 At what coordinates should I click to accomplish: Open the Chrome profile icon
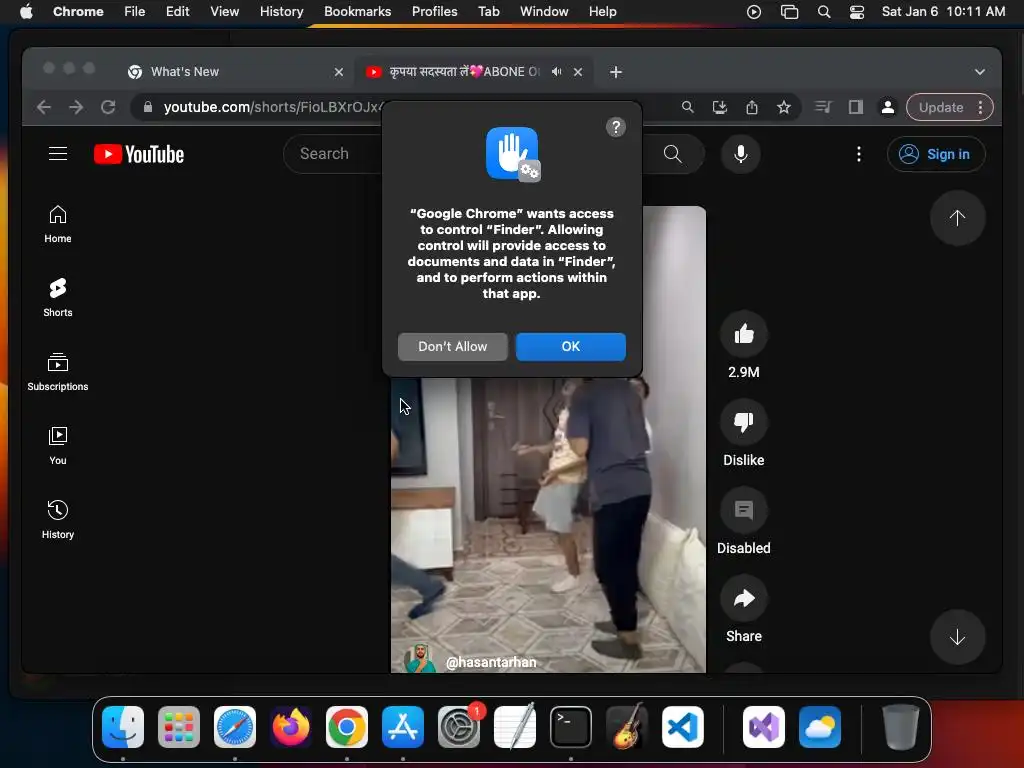point(888,107)
